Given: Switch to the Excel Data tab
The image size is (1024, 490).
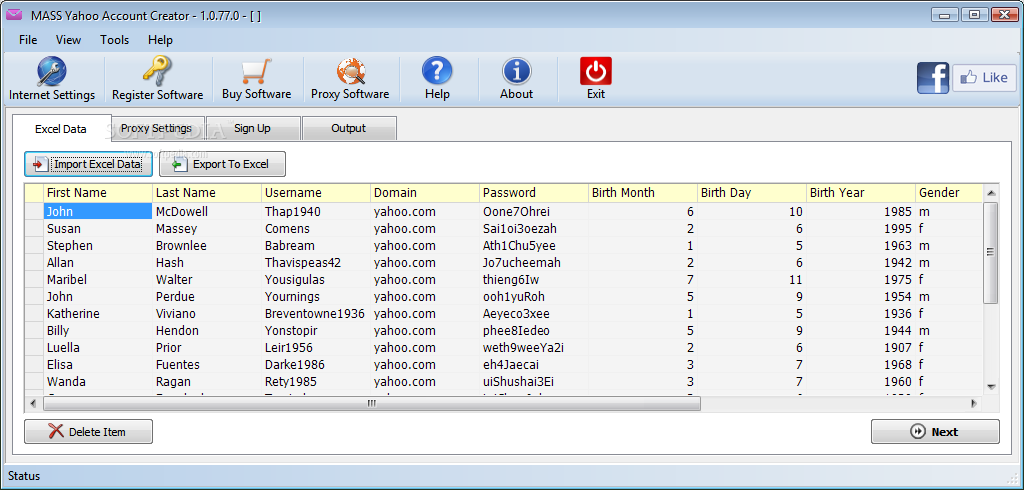Looking at the screenshot, I should (x=61, y=128).
